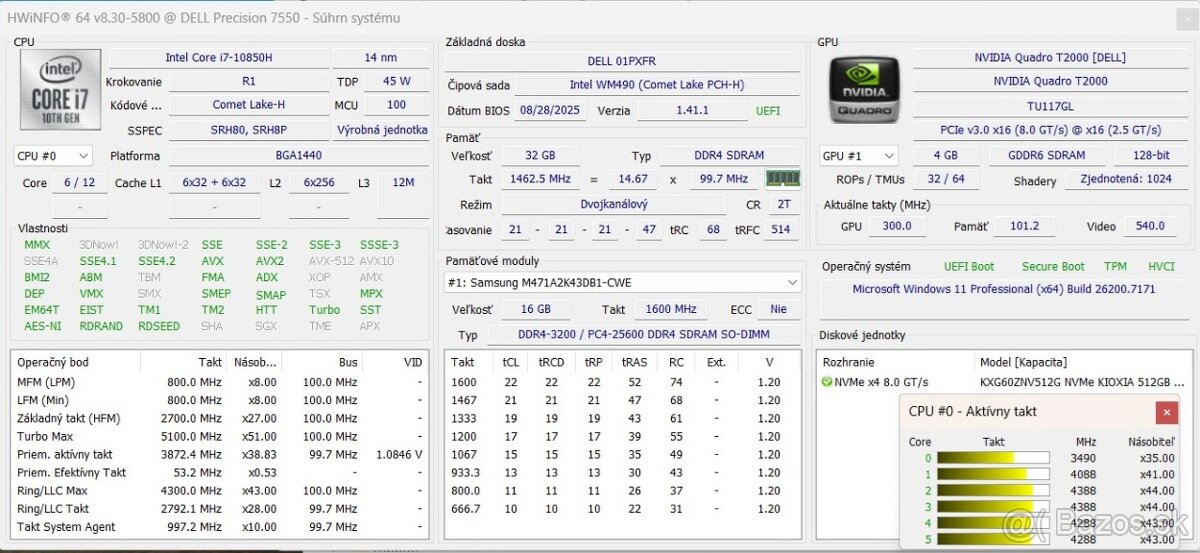Screen dimensions: 1200x553
Task: Click the TU117GL GPU chip field
Action: click(1049, 105)
